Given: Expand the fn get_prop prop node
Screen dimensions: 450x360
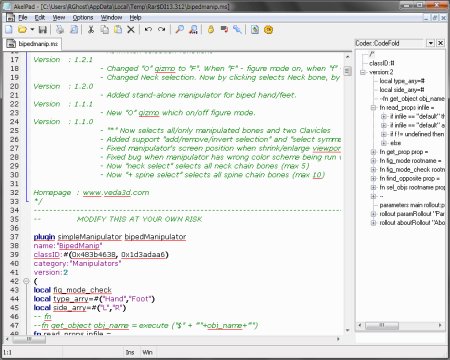Looking at the screenshot, I should (x=373, y=152).
